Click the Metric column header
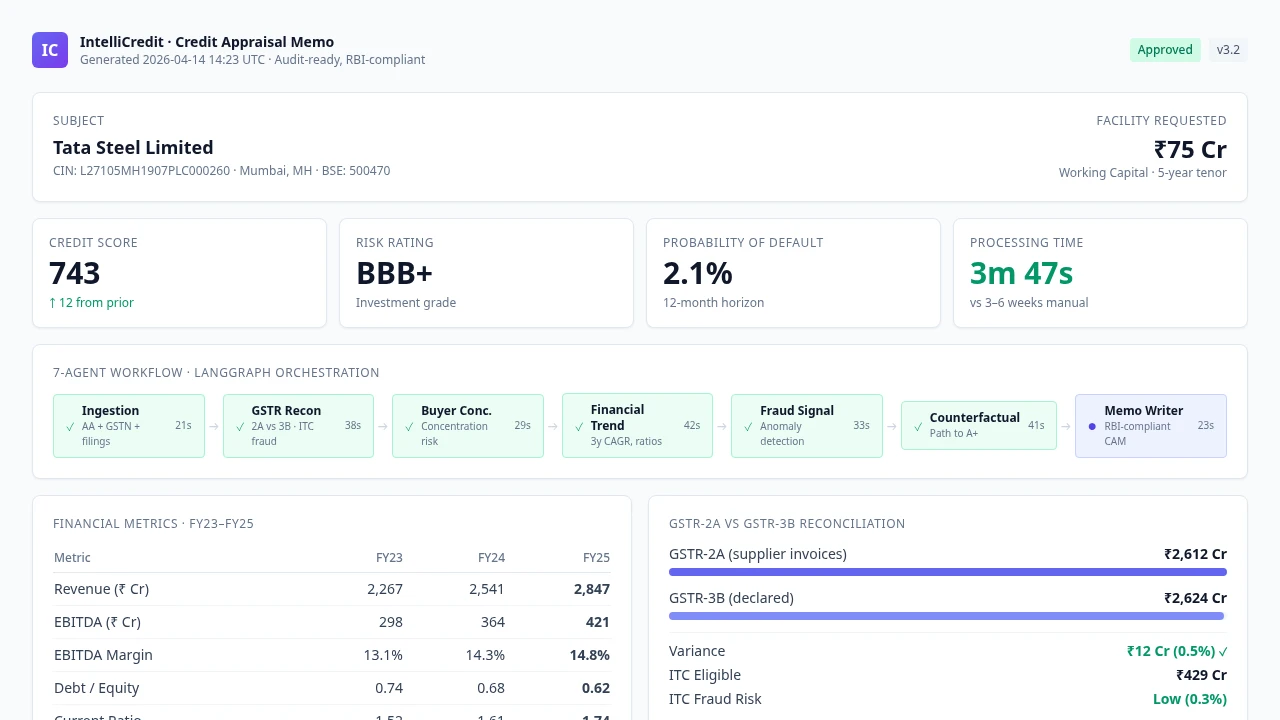The width and height of the screenshot is (1280, 720). point(72,558)
